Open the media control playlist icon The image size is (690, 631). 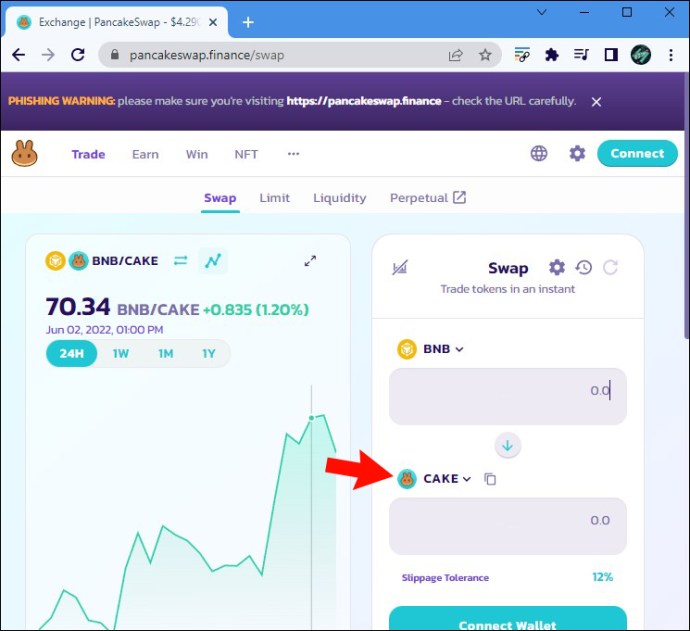tap(581, 55)
